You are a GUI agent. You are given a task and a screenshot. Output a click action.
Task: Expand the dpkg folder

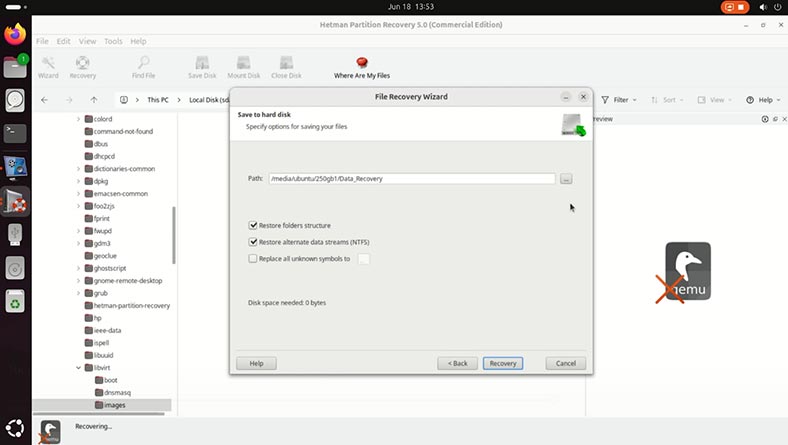pos(78,181)
